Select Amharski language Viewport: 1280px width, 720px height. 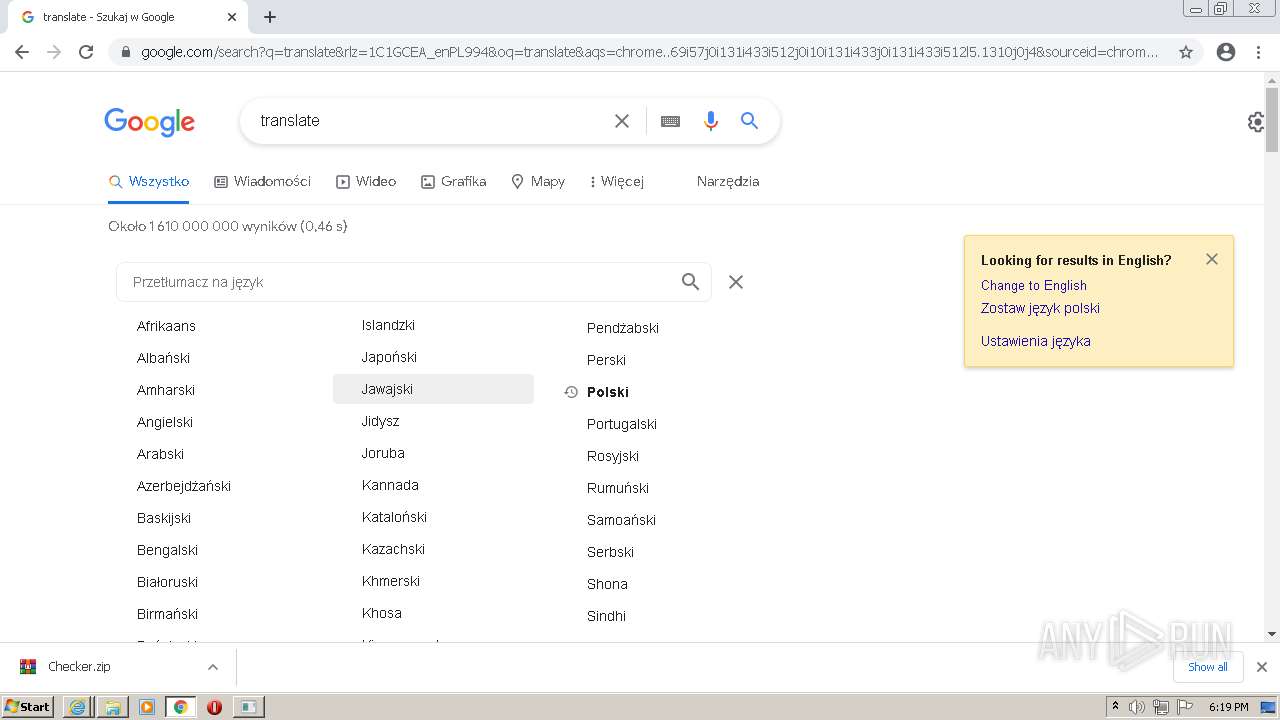coord(166,390)
